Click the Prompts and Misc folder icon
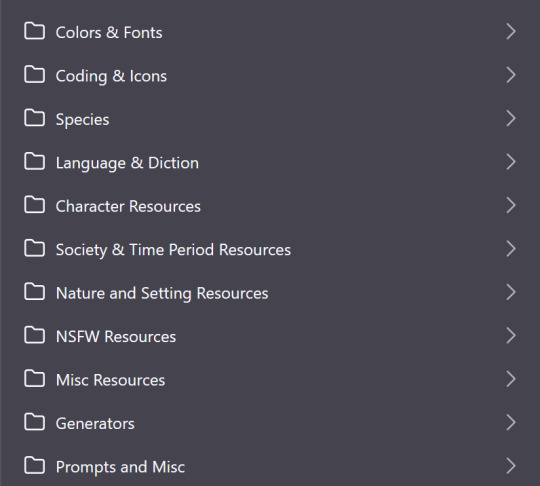The height and width of the screenshot is (486, 540). [34, 465]
